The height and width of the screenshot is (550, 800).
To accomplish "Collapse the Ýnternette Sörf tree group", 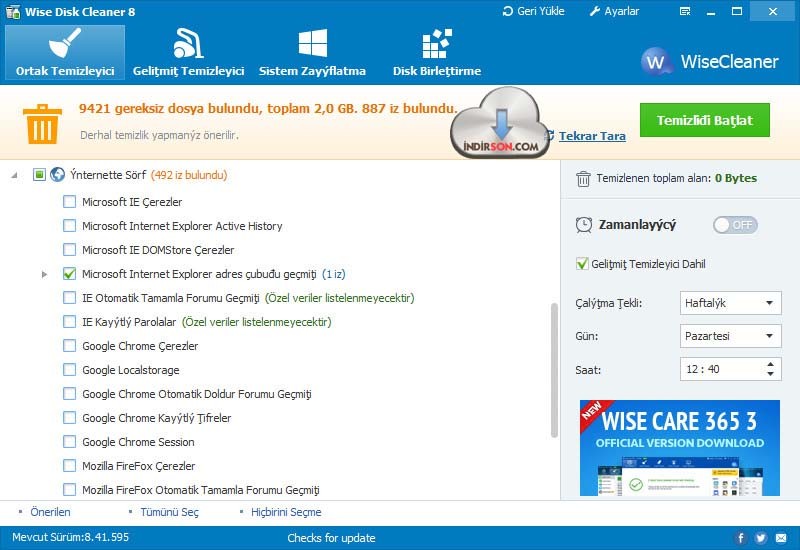I will tap(15, 175).
